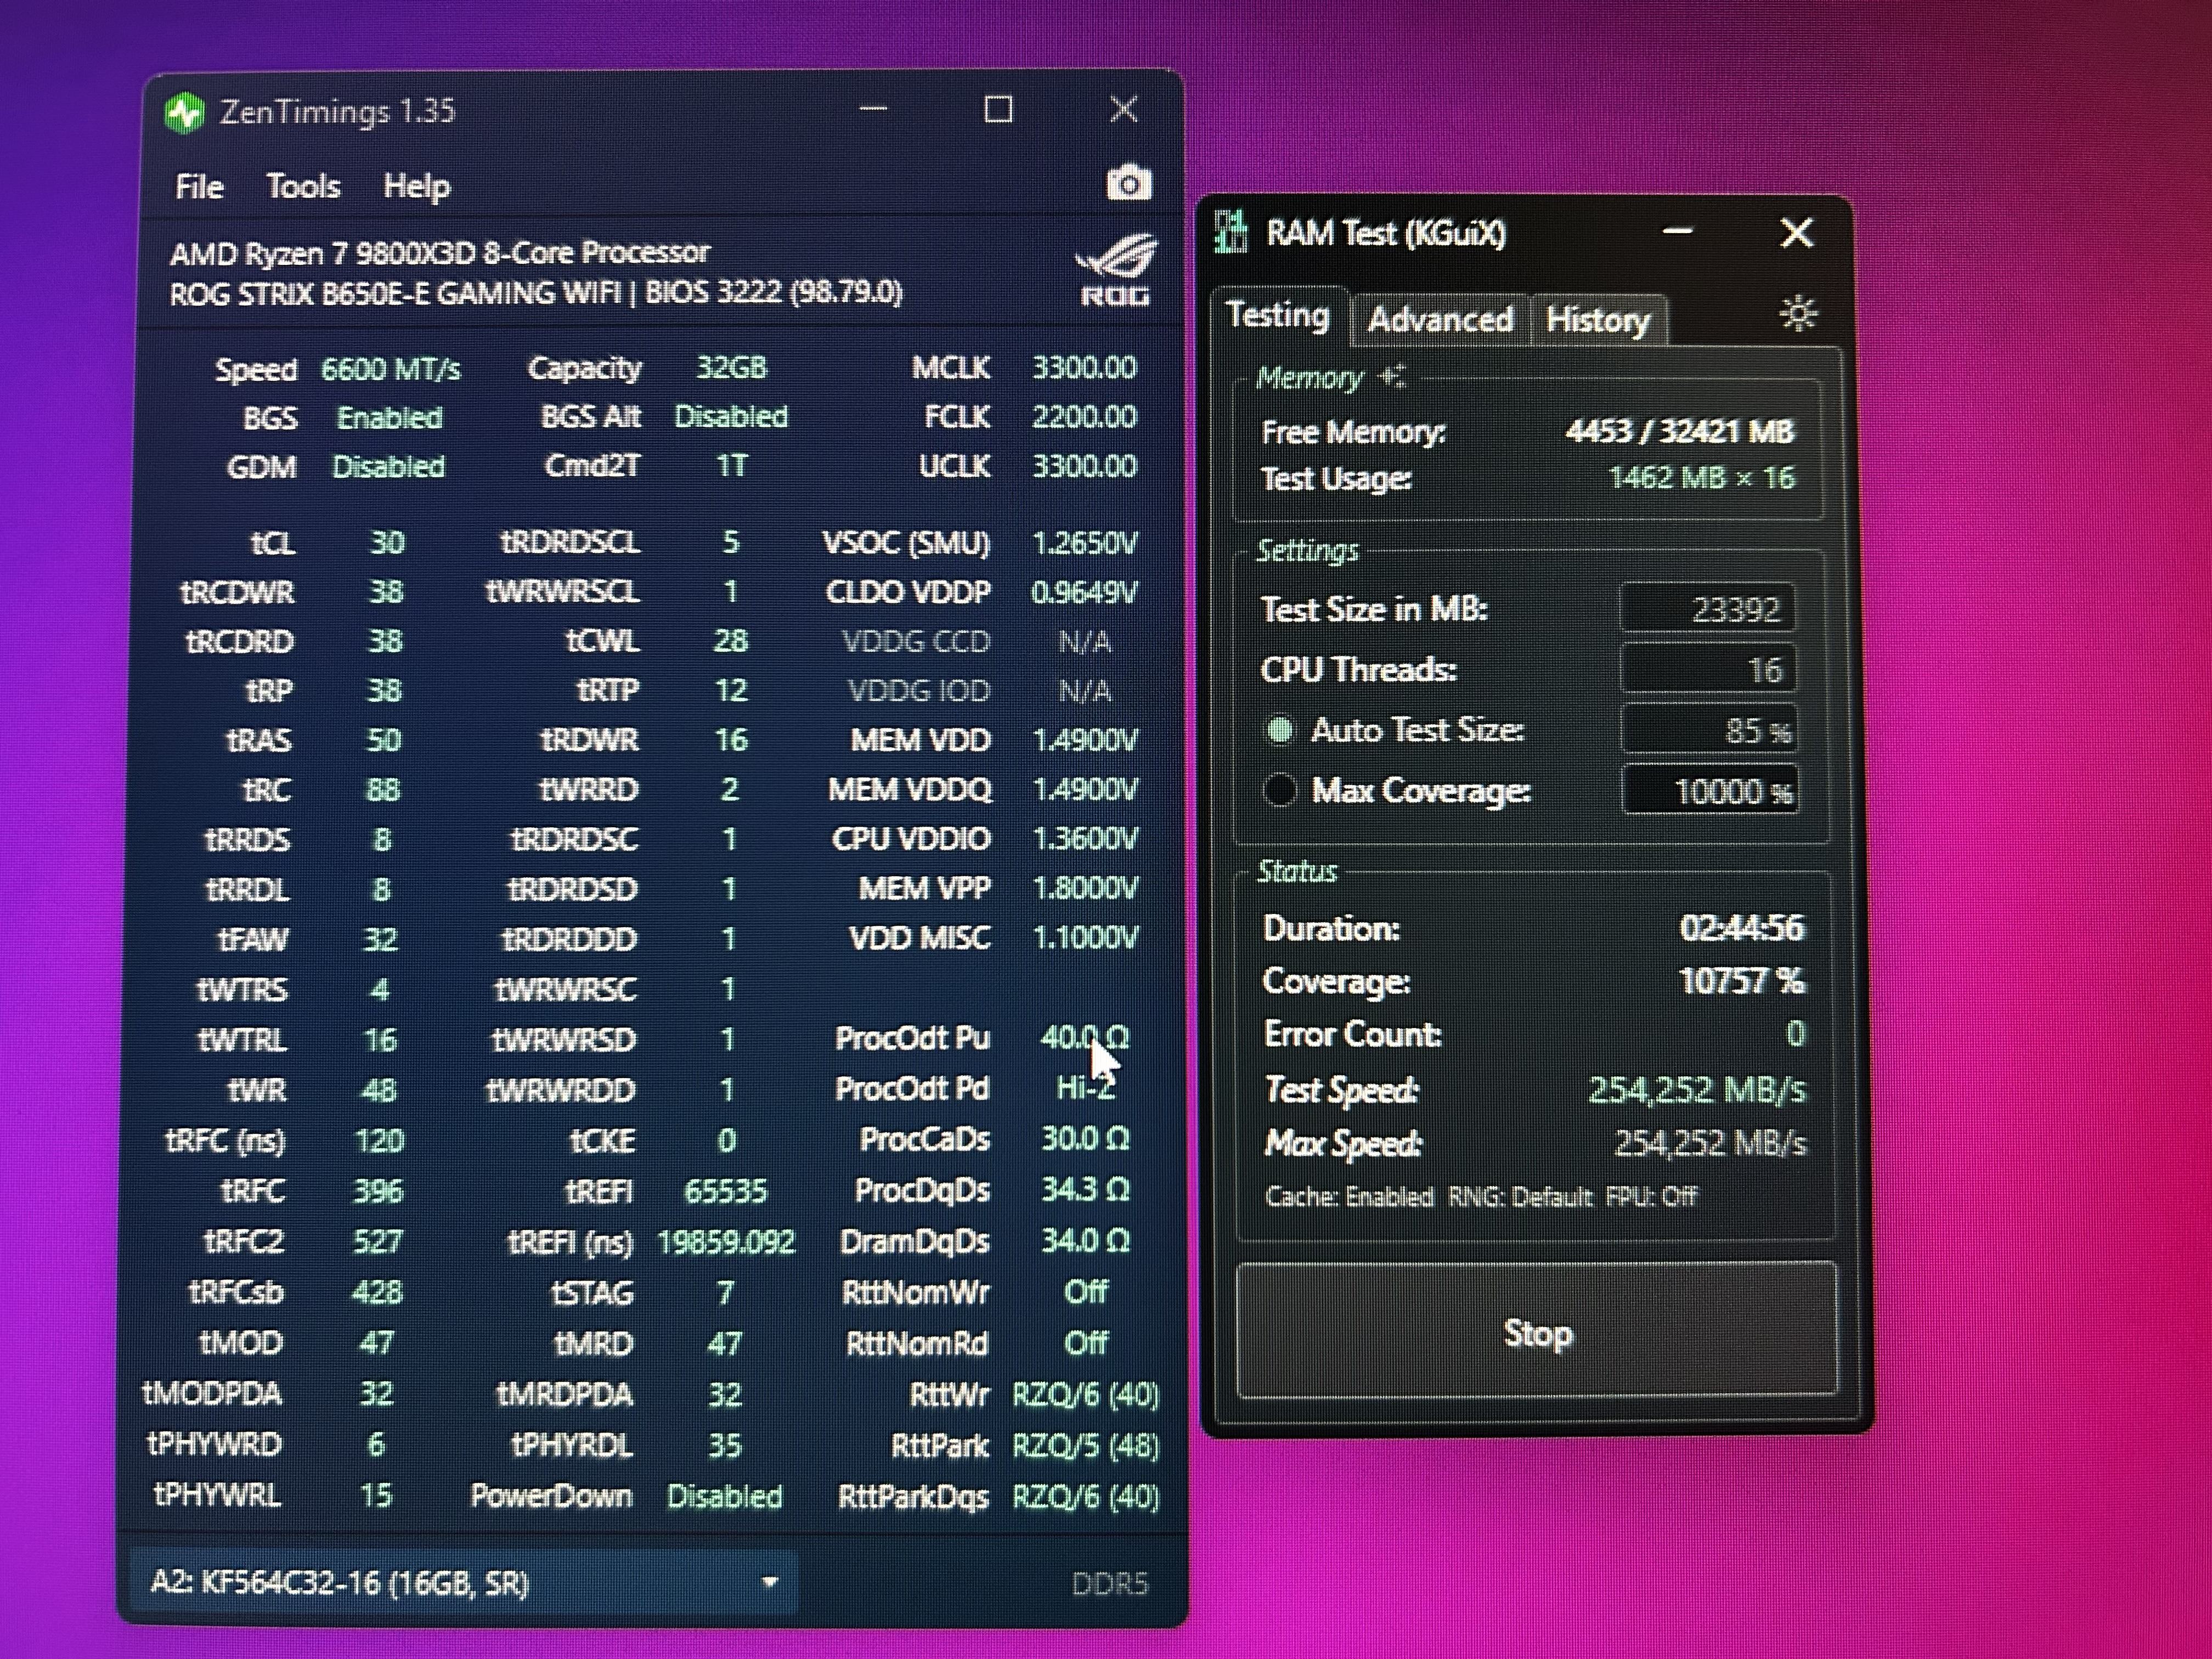Click the ZenTimings green app logo

185,112
